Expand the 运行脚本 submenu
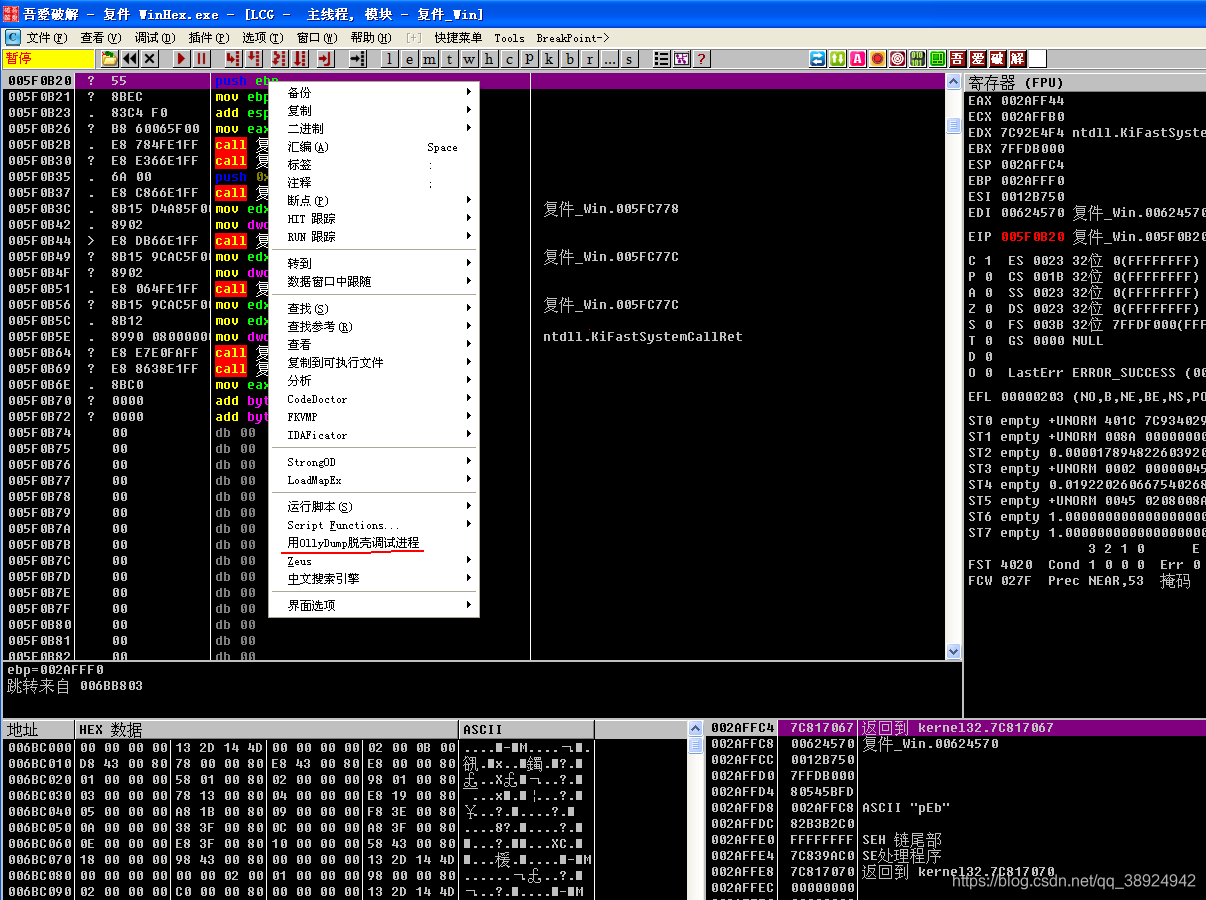 pos(375,507)
